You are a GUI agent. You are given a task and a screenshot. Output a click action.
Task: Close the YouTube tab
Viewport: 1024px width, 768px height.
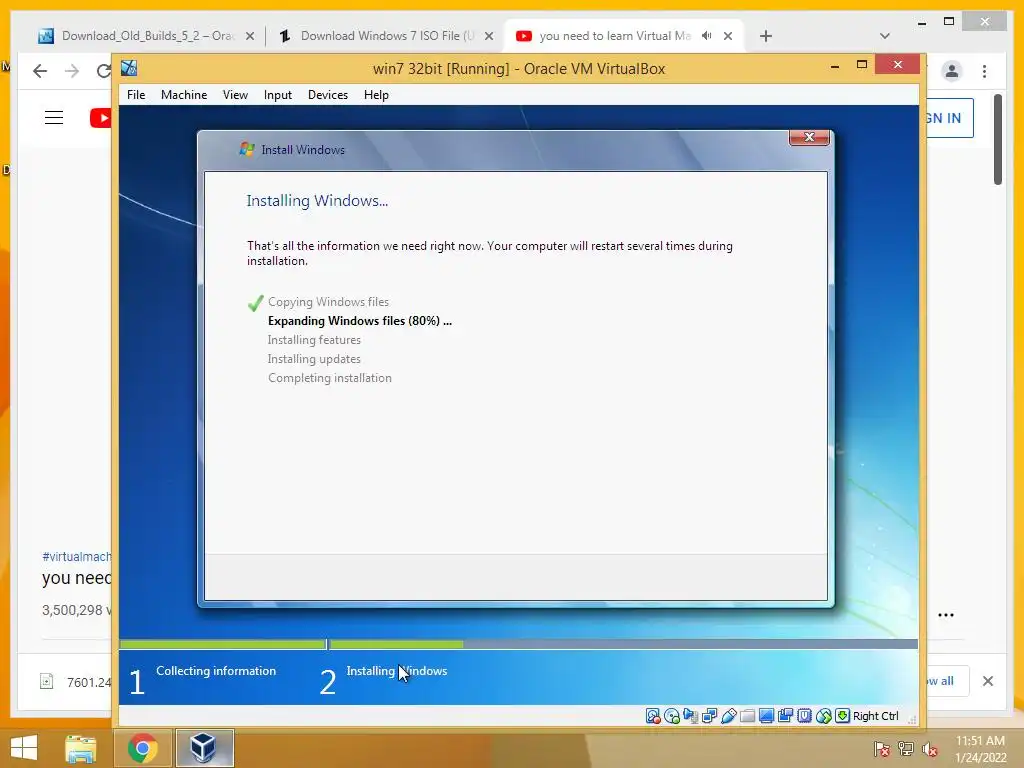click(x=728, y=37)
